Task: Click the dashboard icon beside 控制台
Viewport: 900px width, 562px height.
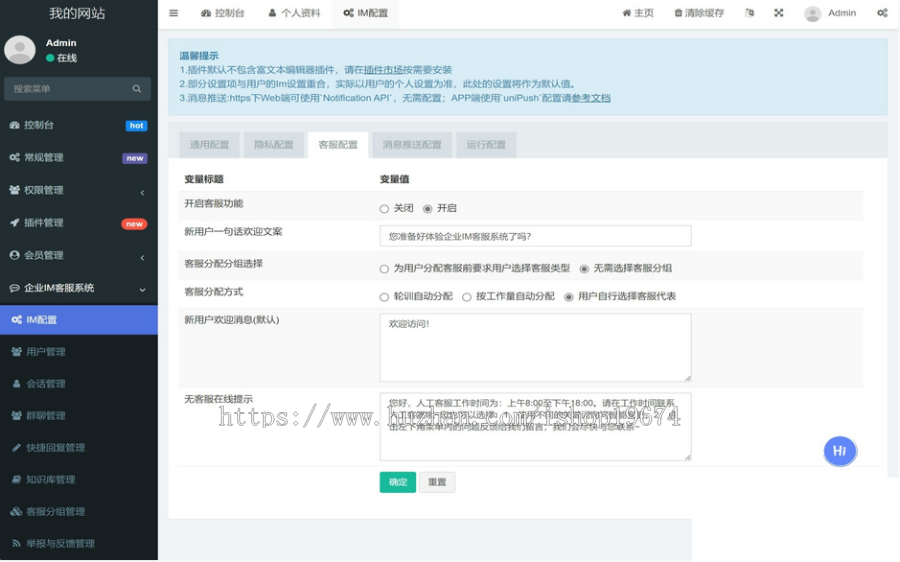Action: (14, 125)
